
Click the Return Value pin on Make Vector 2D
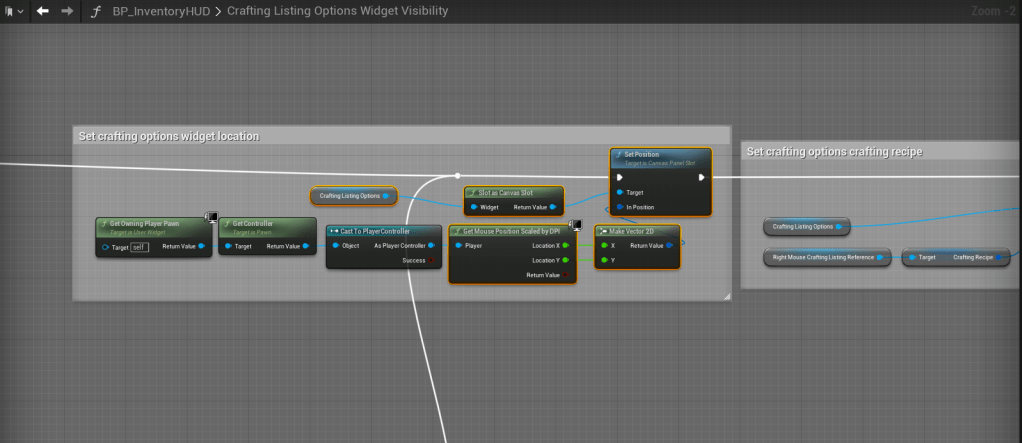pos(669,246)
